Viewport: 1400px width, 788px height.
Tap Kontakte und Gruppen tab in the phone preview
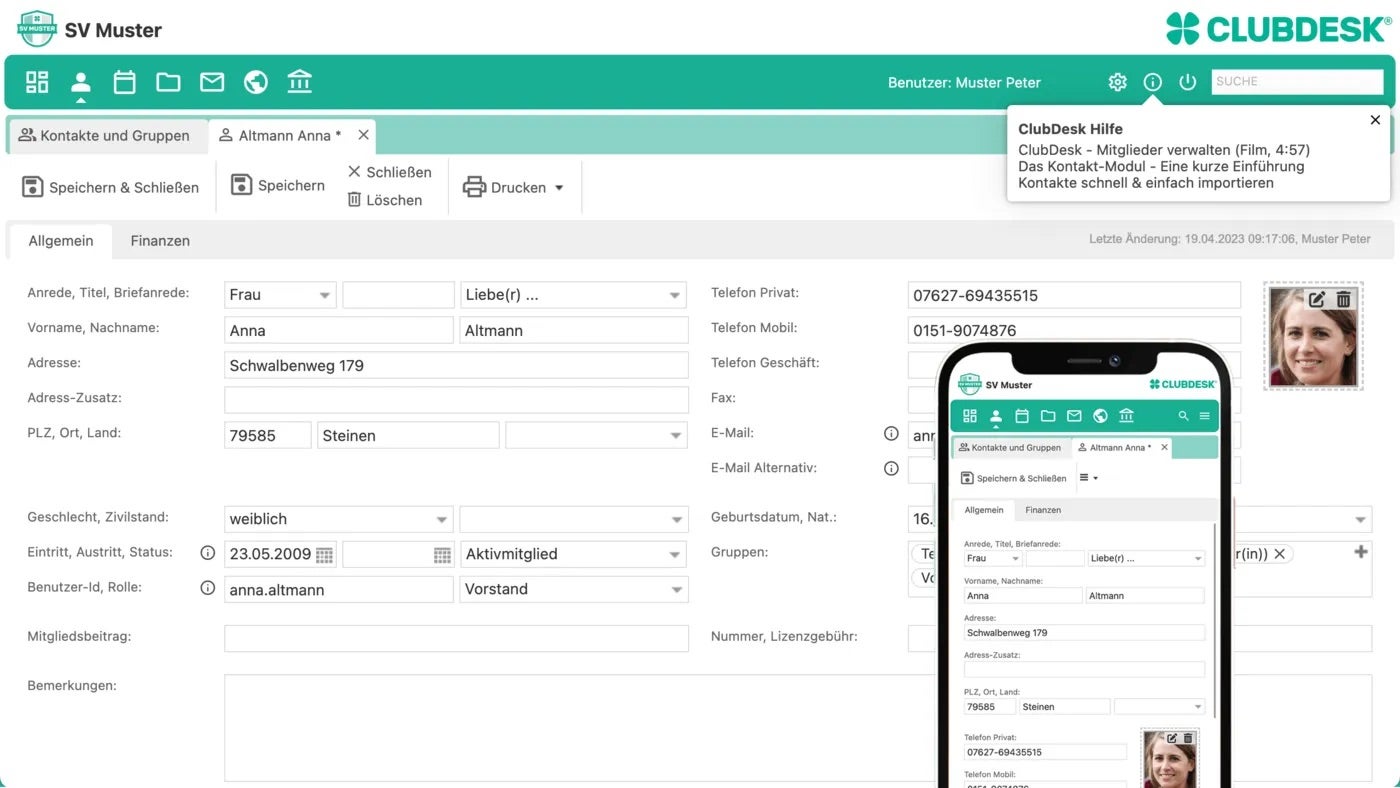point(1010,447)
